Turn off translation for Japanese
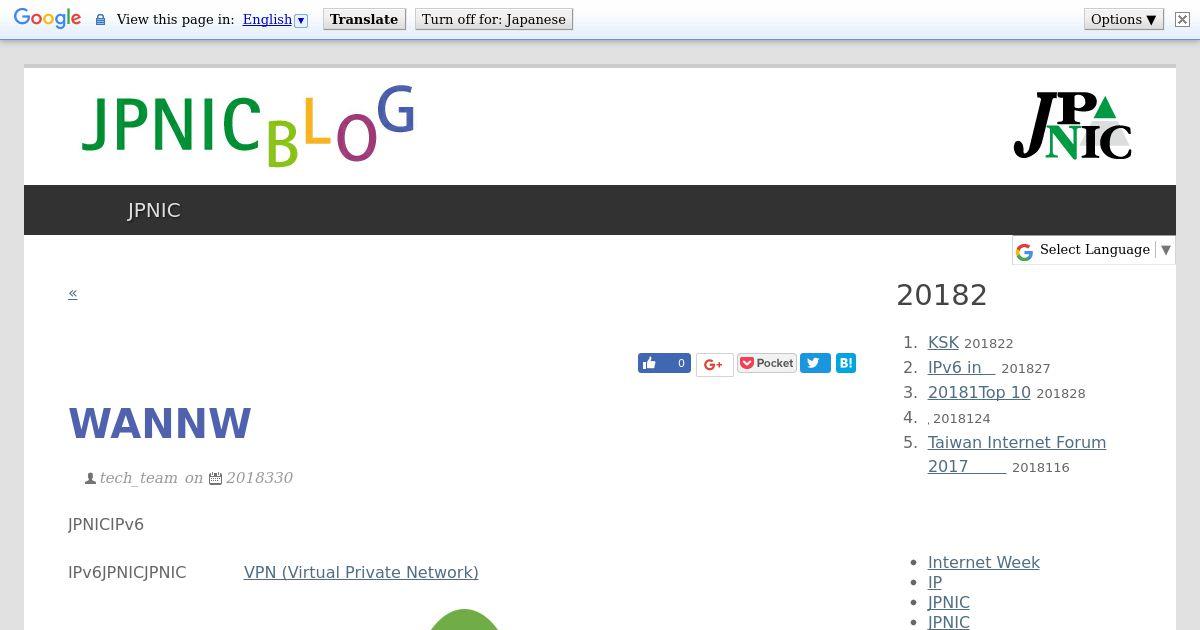This screenshot has width=1200, height=630. click(494, 19)
